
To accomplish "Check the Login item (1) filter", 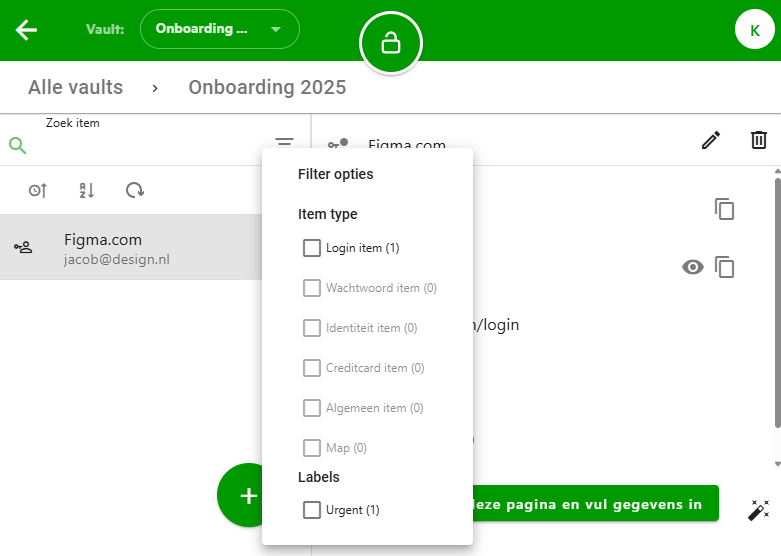I will click(x=312, y=248).
